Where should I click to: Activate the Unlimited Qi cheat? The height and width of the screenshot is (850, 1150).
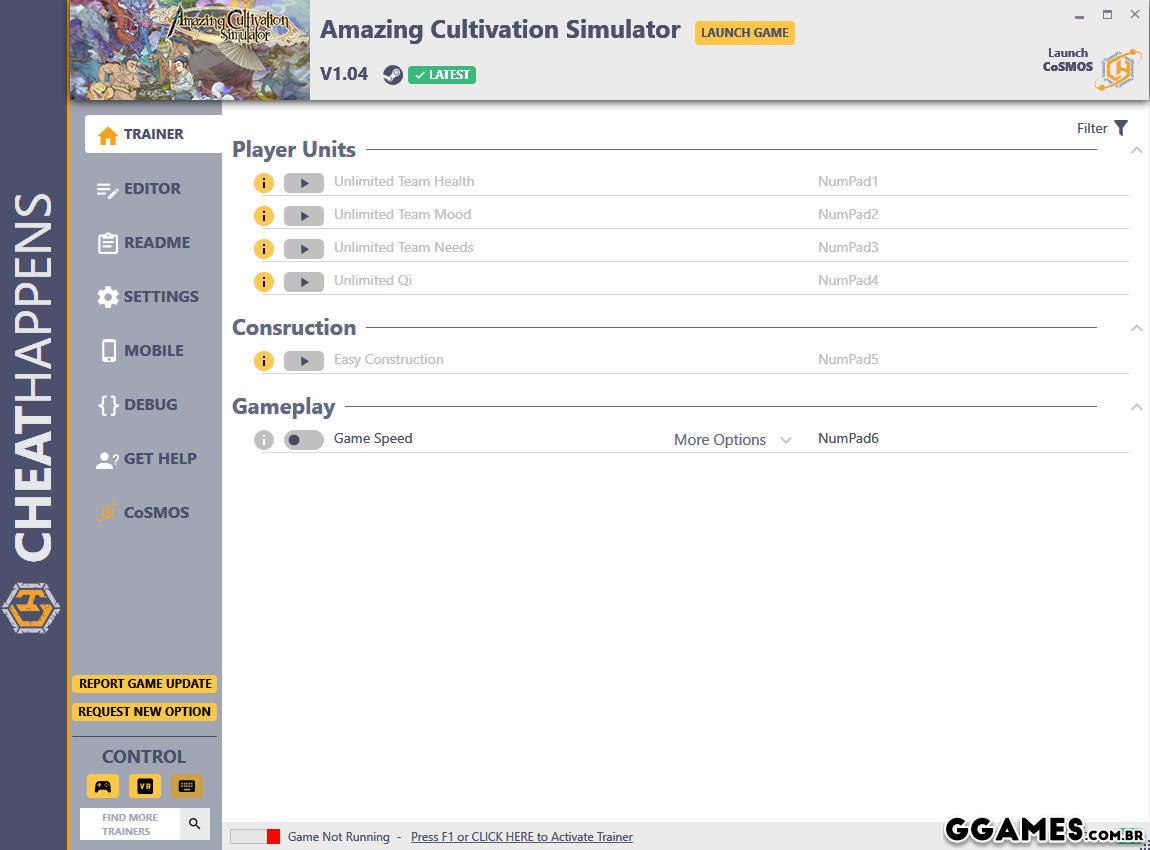tap(303, 282)
